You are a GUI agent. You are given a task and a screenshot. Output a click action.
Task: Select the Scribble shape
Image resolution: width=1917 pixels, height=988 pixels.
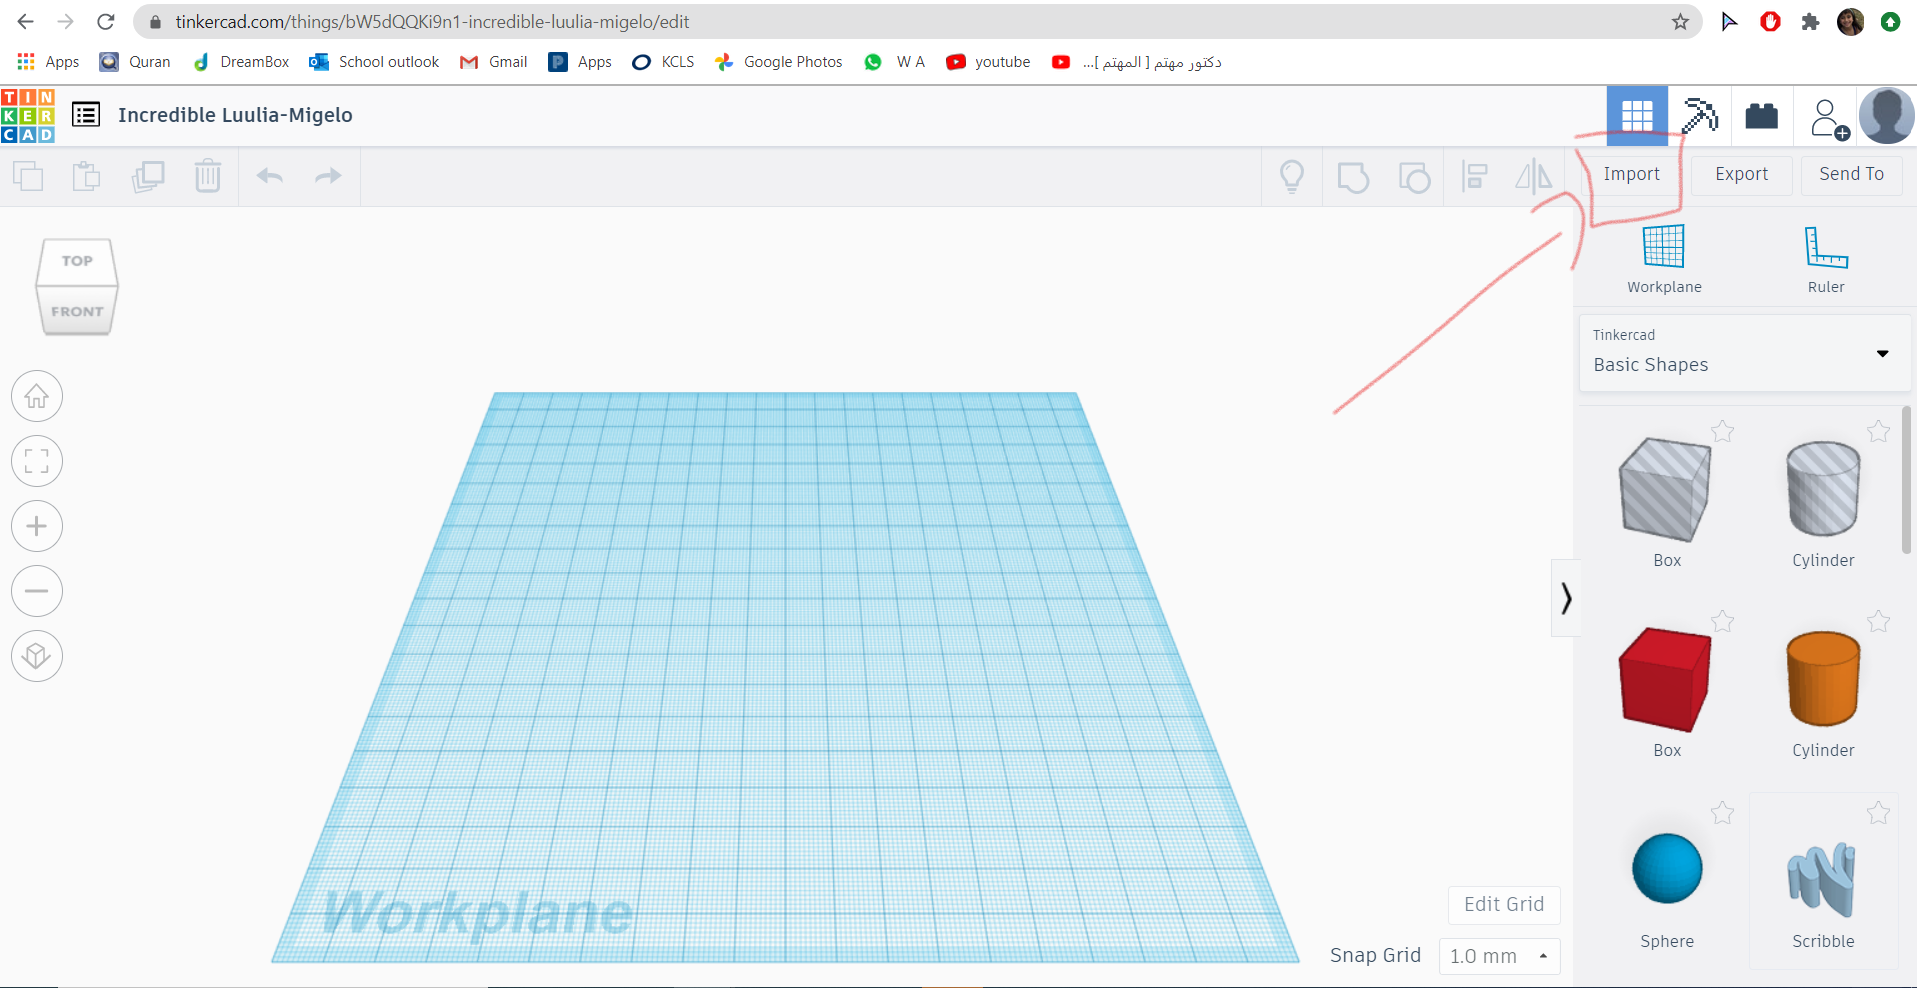tap(1822, 880)
